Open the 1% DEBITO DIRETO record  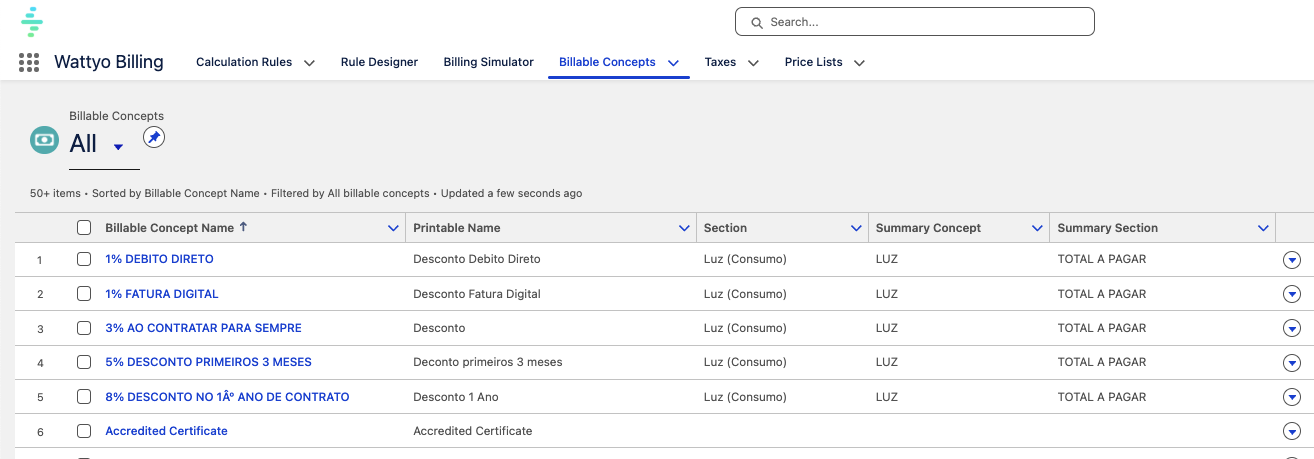(x=159, y=259)
